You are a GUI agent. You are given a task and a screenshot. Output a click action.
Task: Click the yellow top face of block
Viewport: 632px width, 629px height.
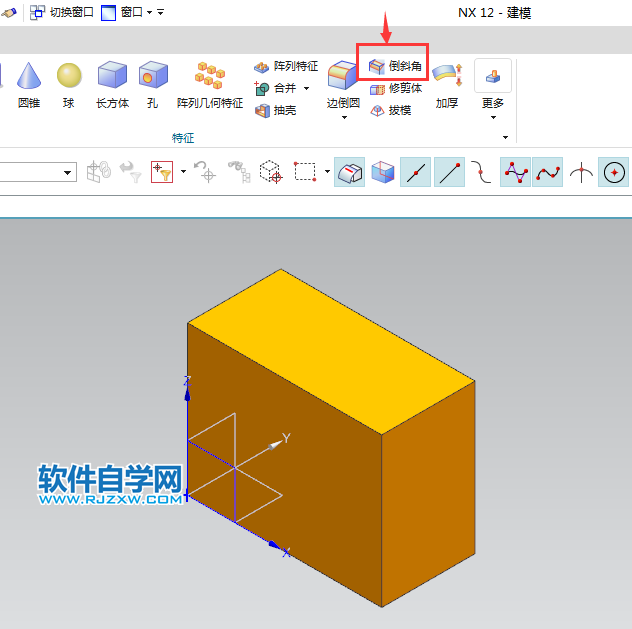[331, 351]
